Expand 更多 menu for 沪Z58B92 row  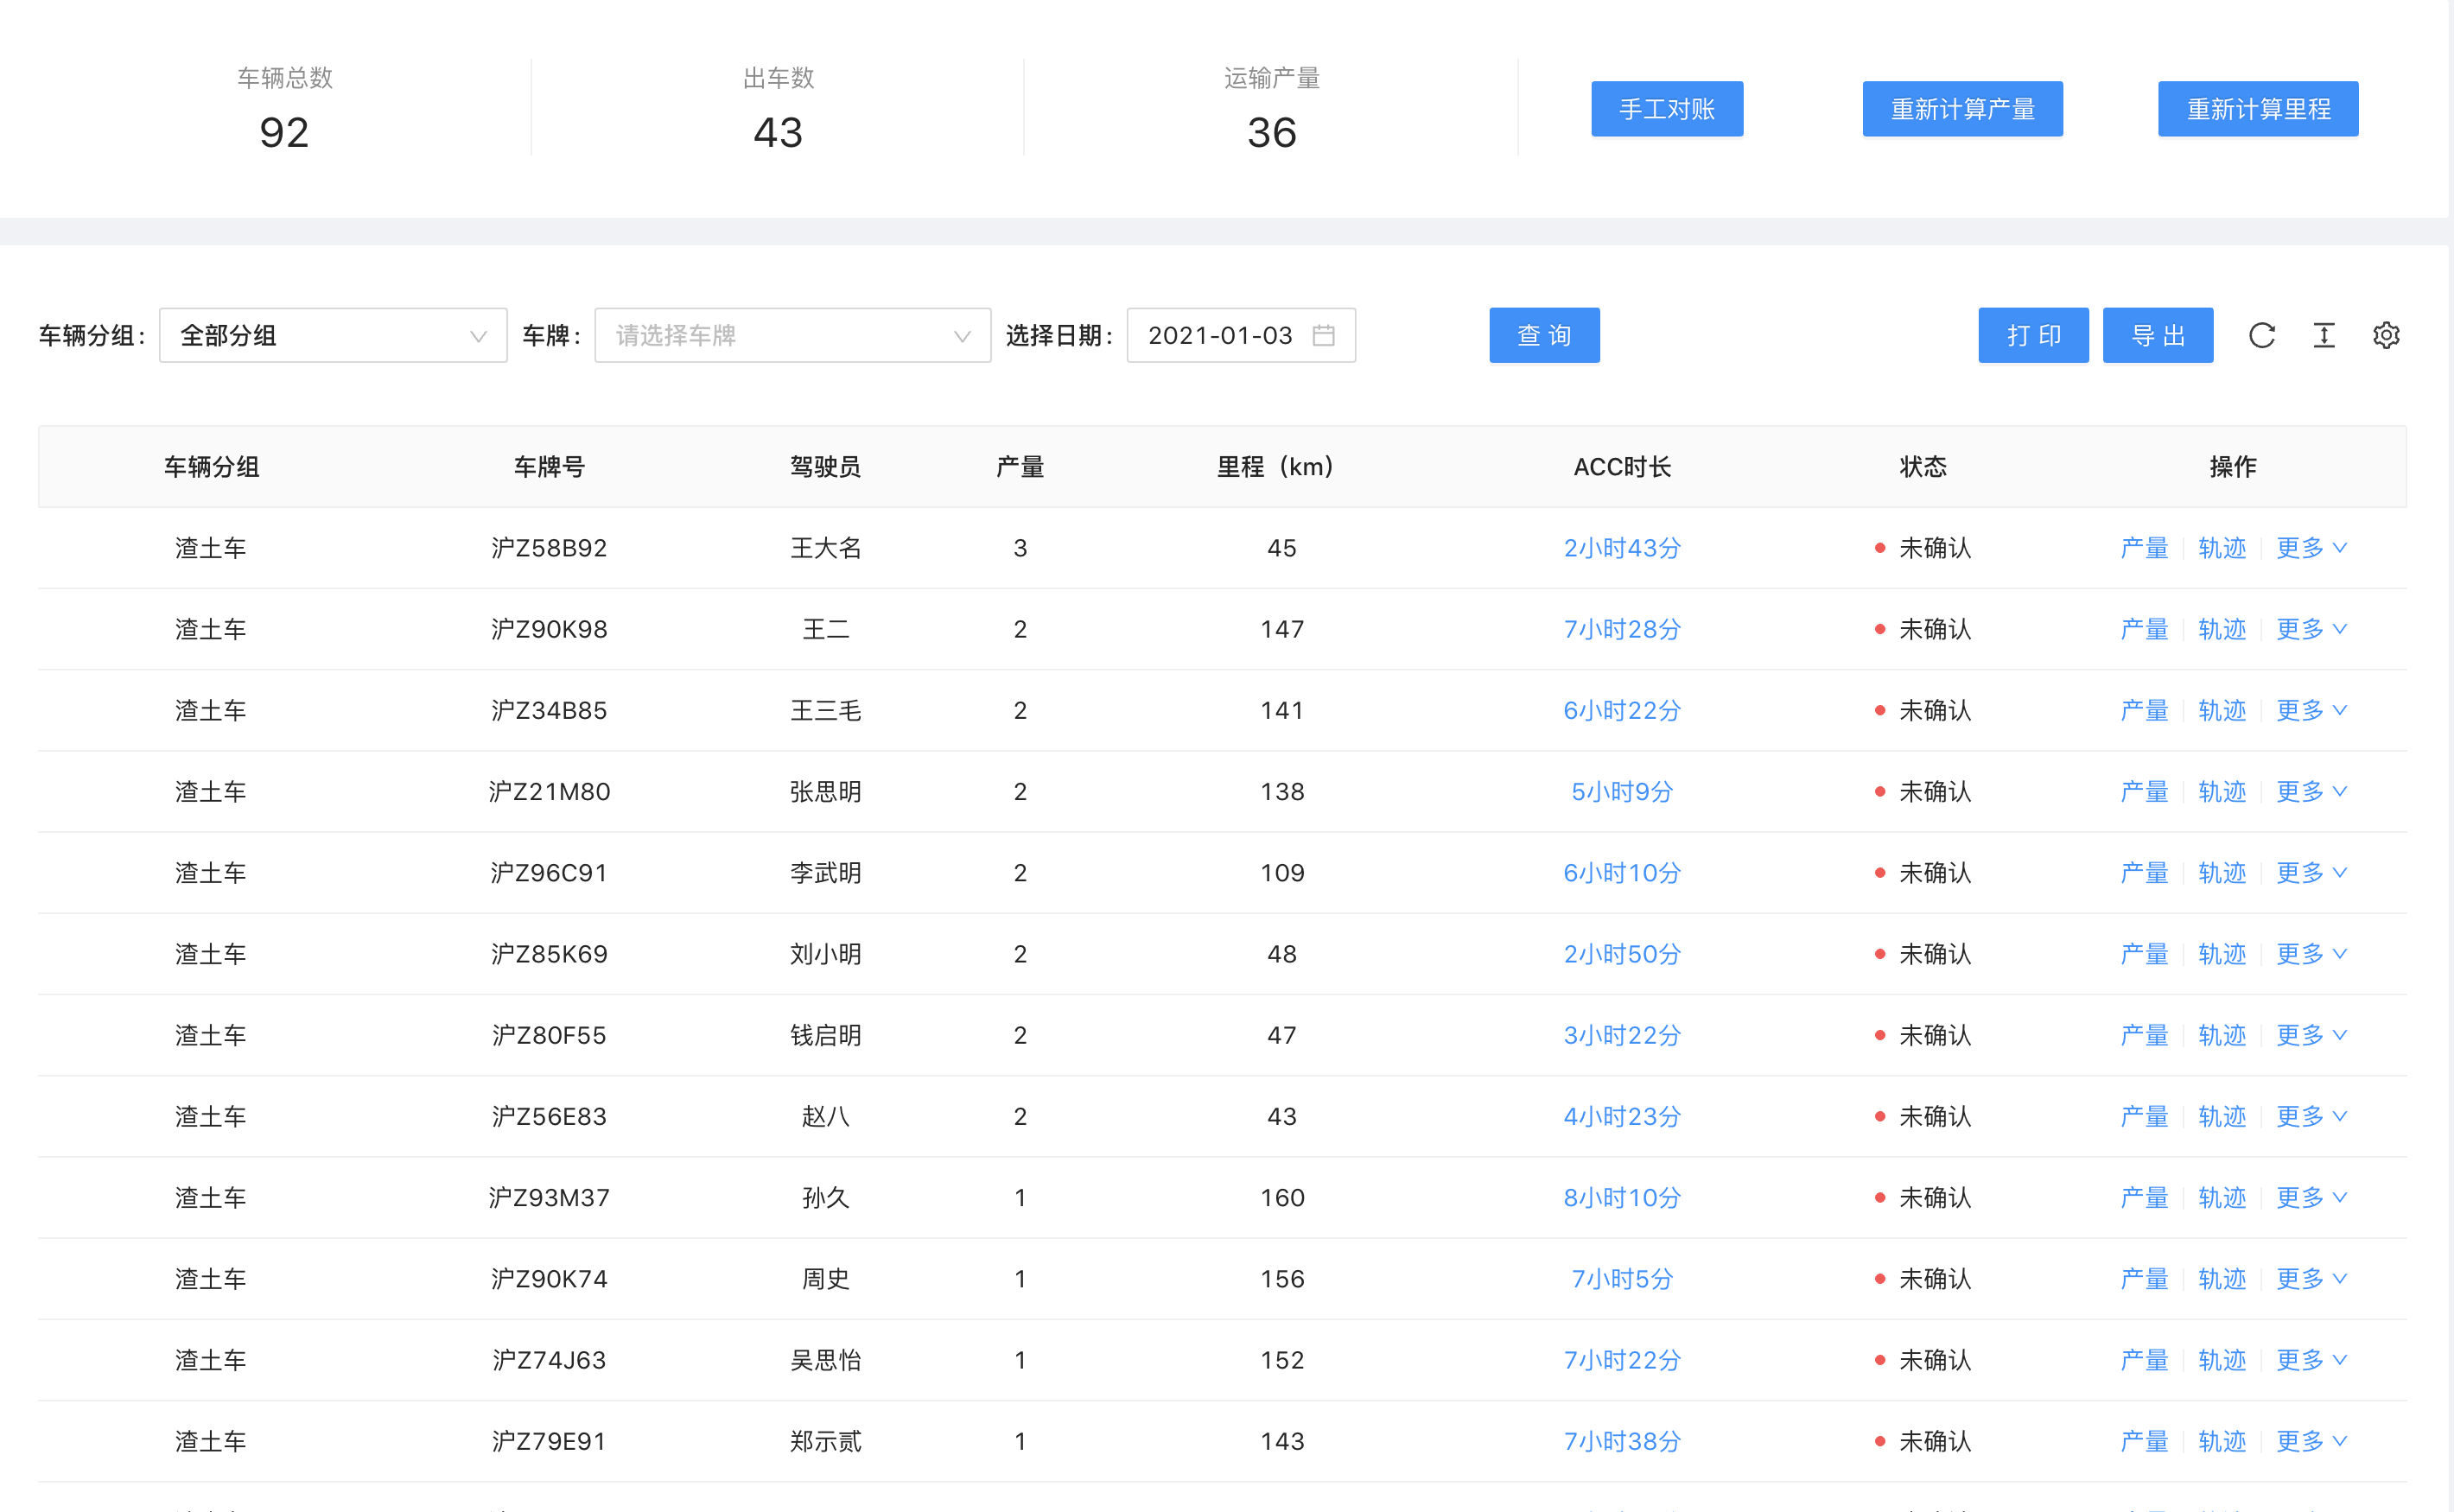click(x=2310, y=548)
